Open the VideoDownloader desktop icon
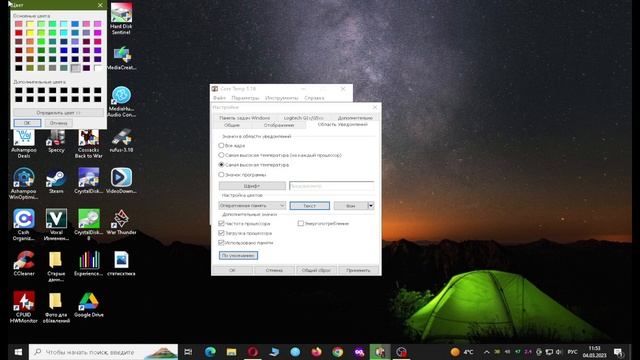The height and width of the screenshot is (360, 640). [121, 181]
